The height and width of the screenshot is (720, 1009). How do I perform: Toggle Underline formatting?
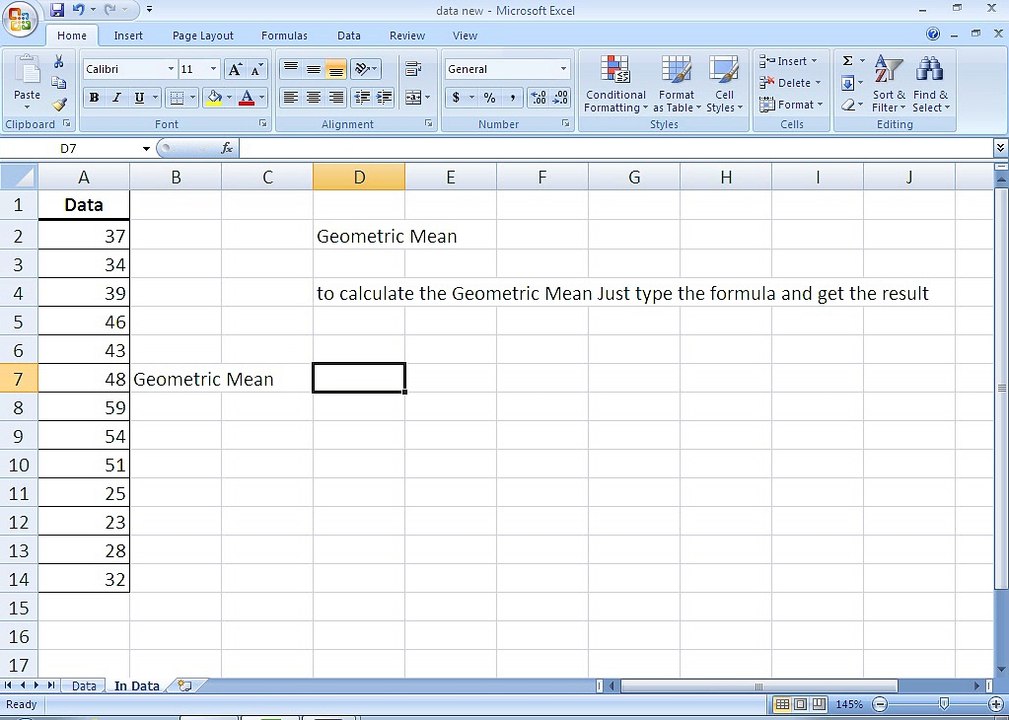(x=138, y=98)
